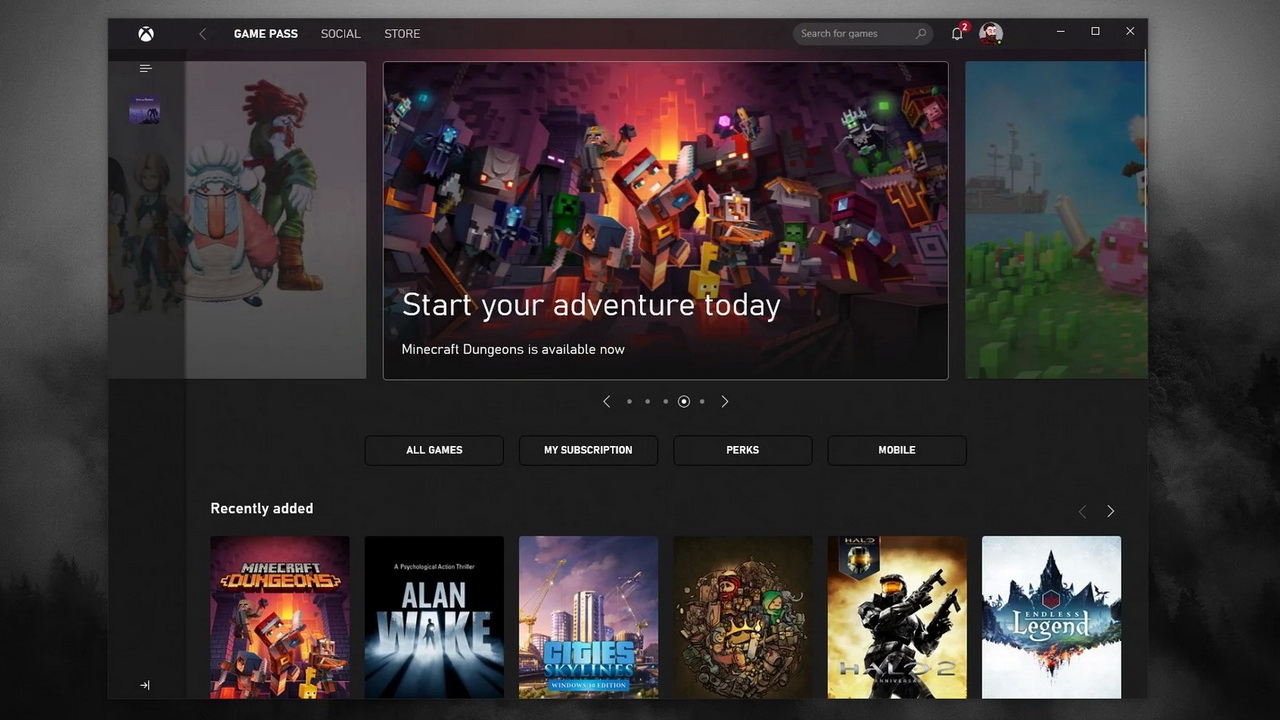Toggle the hamburger sidebar menu

click(146, 68)
